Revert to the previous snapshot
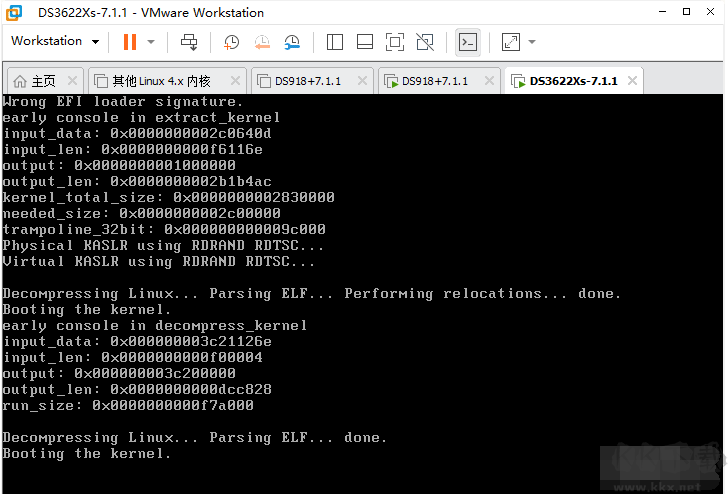 (x=262, y=42)
